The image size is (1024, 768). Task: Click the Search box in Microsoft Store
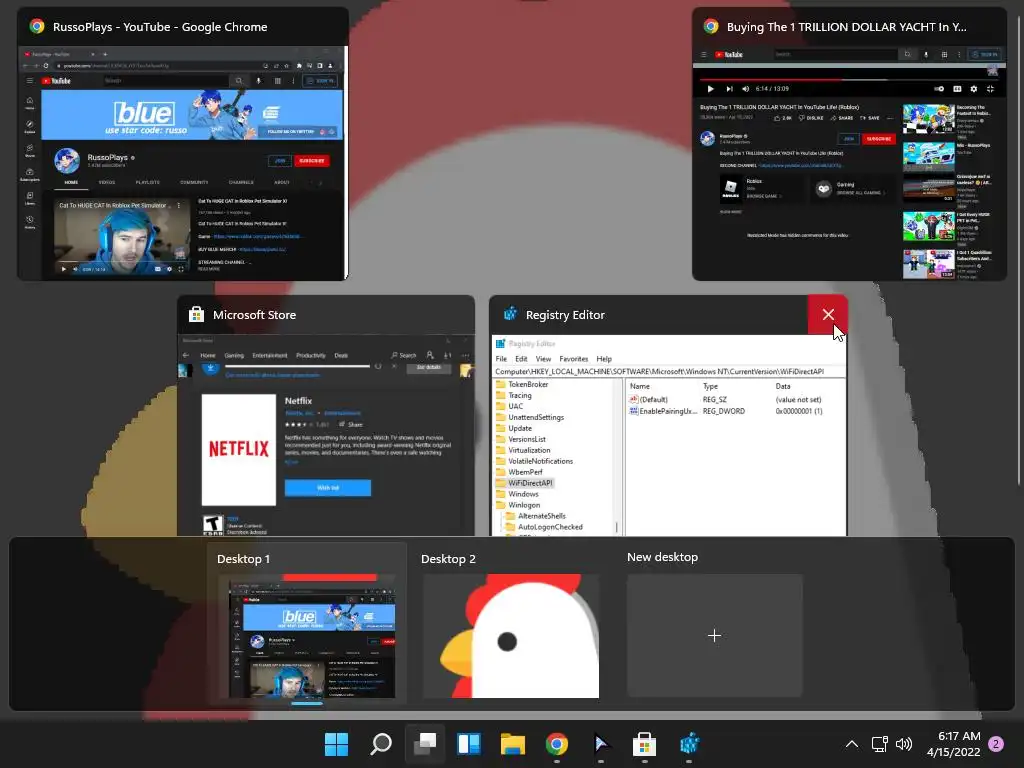coord(404,355)
